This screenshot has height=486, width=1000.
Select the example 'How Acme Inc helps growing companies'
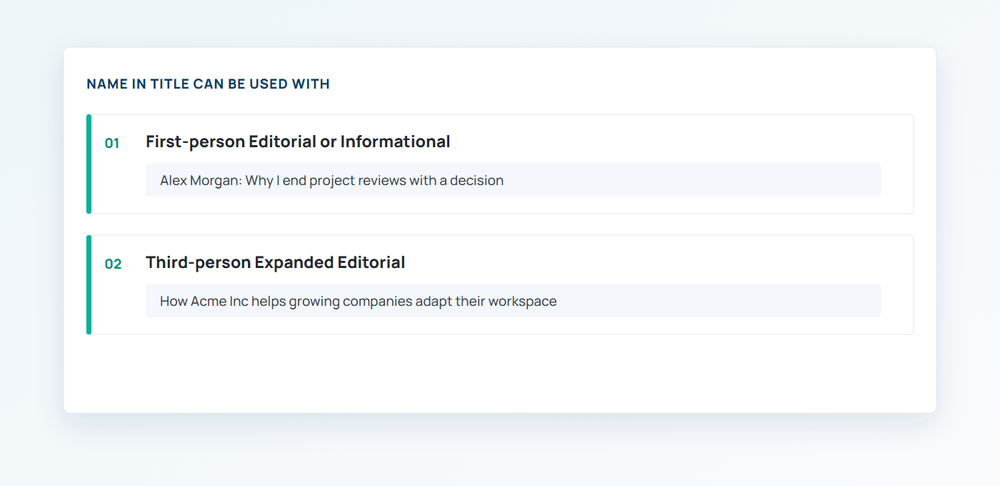click(513, 300)
